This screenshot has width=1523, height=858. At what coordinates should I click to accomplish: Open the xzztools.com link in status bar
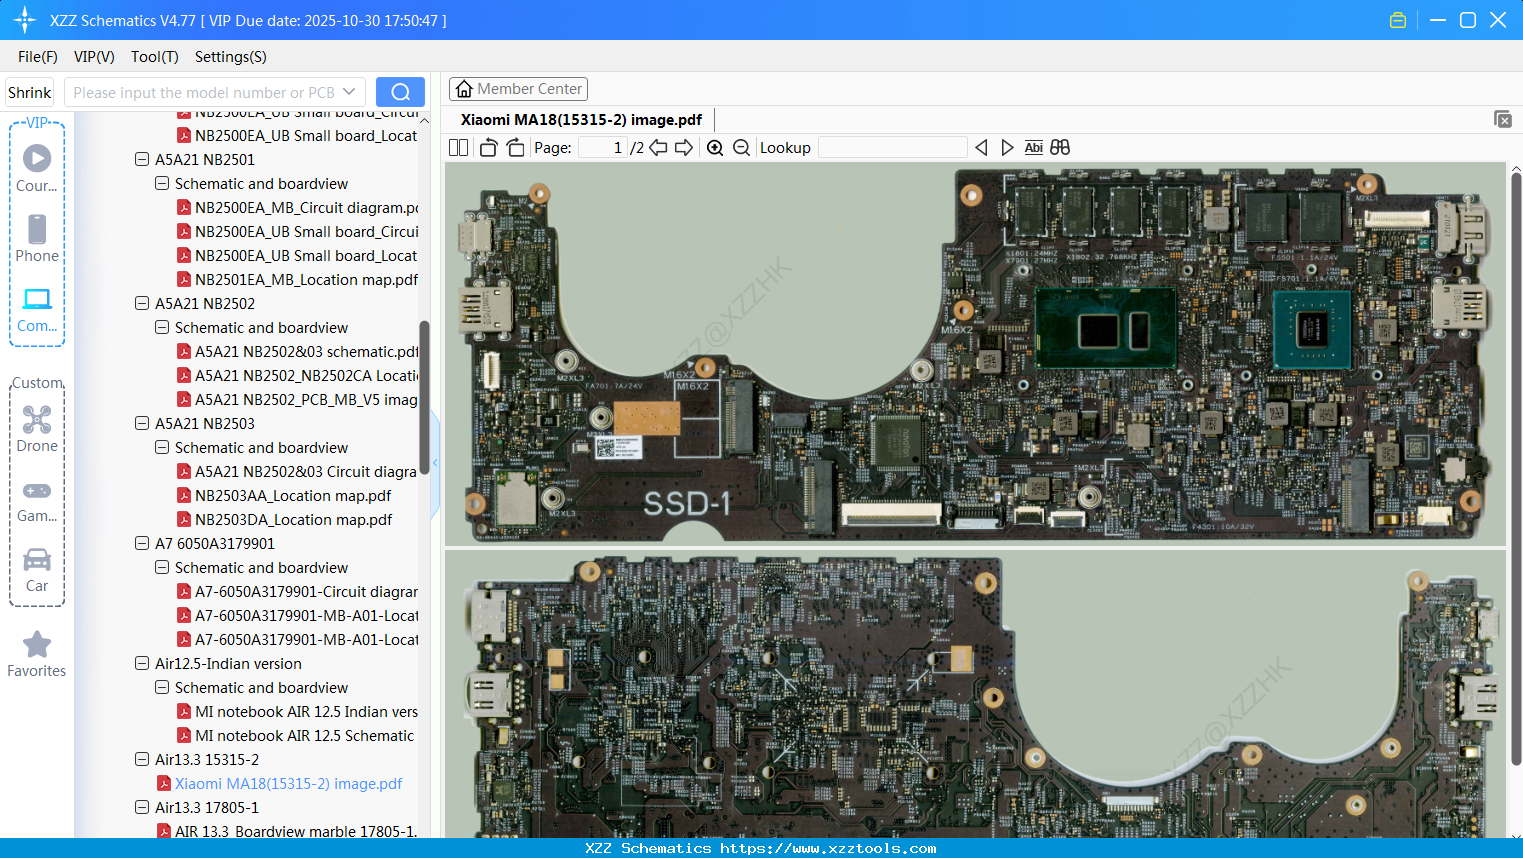[x=828, y=848]
